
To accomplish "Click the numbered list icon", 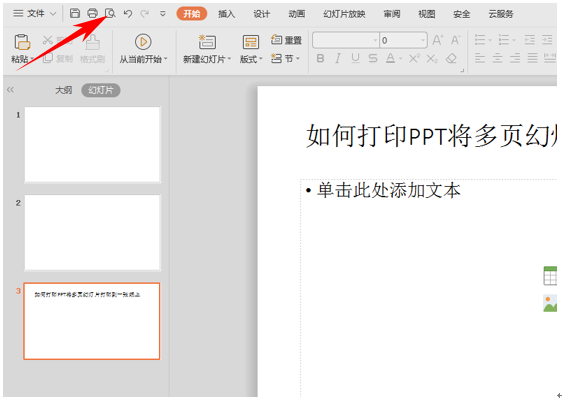I will pyautogui.click(x=504, y=40).
